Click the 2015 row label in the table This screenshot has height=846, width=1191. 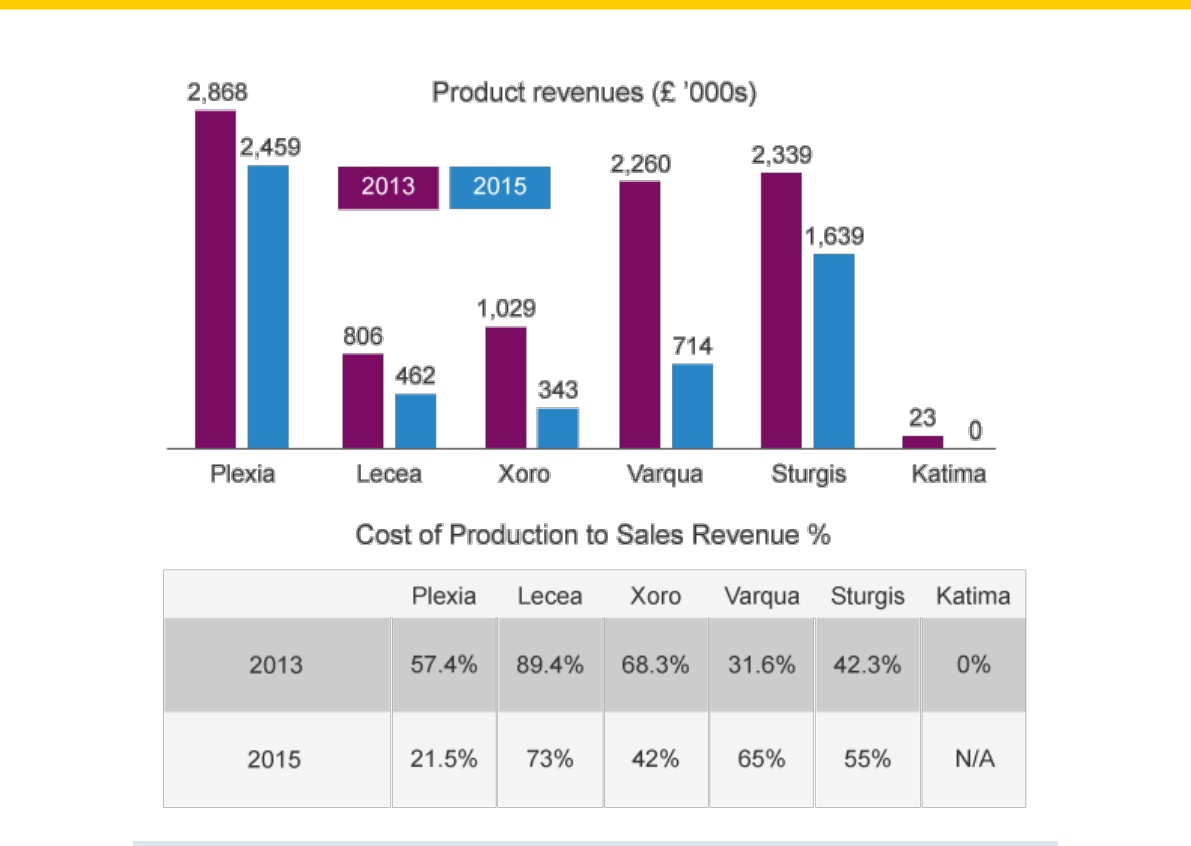coord(274,759)
